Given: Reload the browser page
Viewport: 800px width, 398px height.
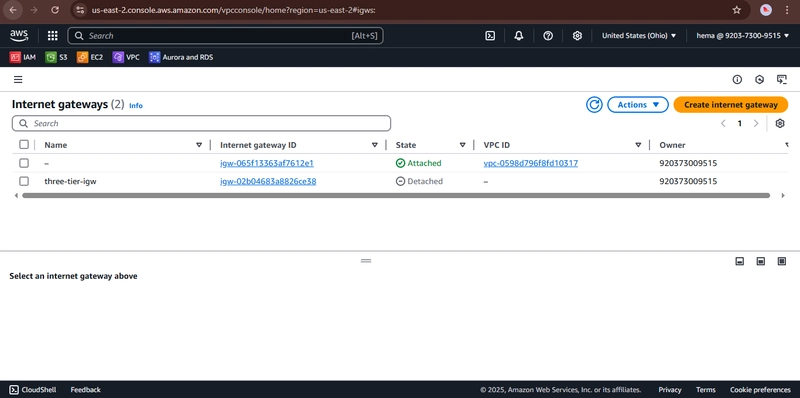Looking at the screenshot, I should pos(55,10).
